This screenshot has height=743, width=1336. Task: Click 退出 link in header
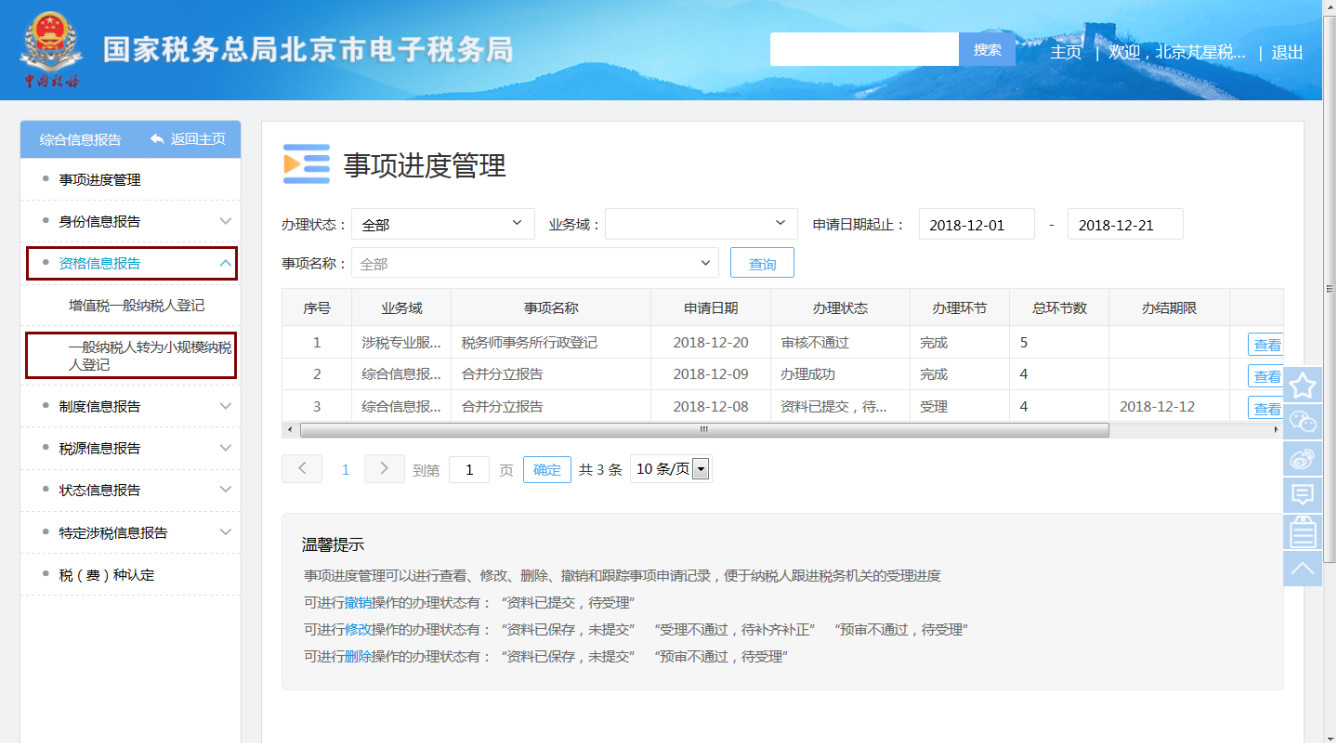1287,52
